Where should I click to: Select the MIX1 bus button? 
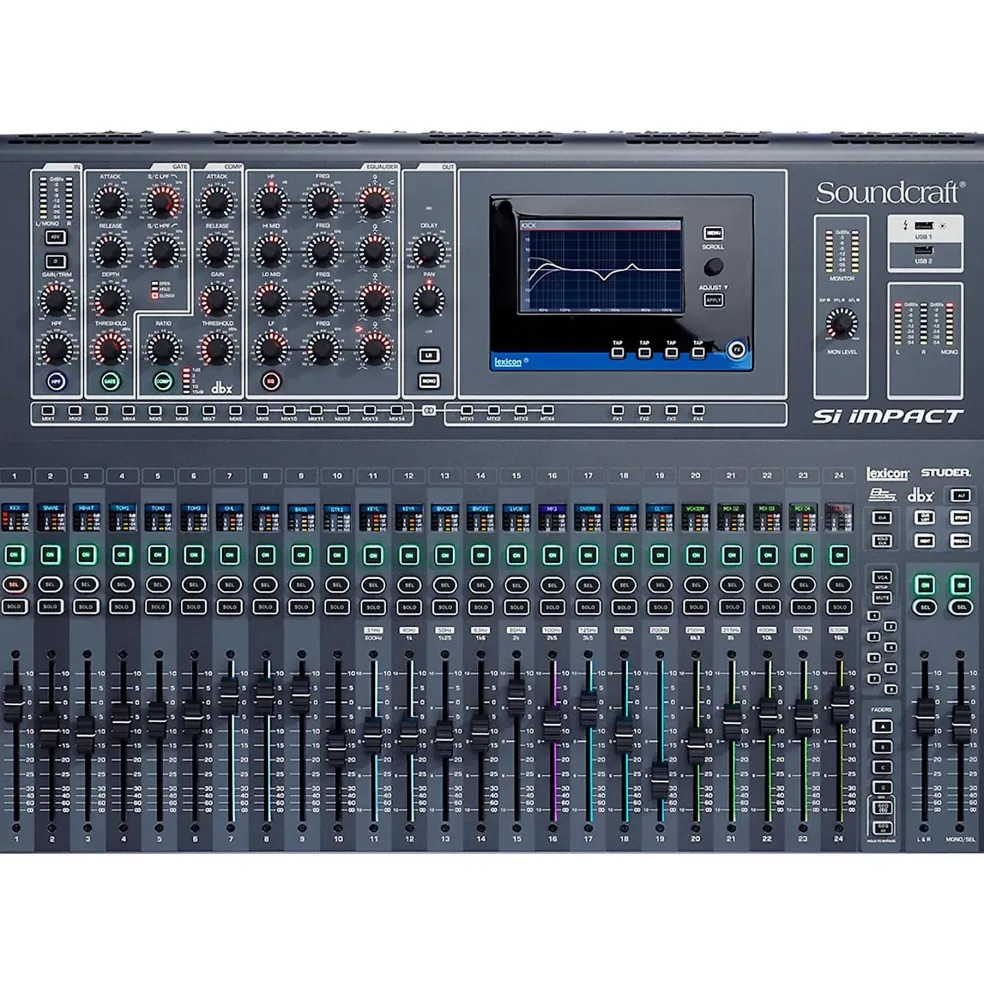click(48, 410)
